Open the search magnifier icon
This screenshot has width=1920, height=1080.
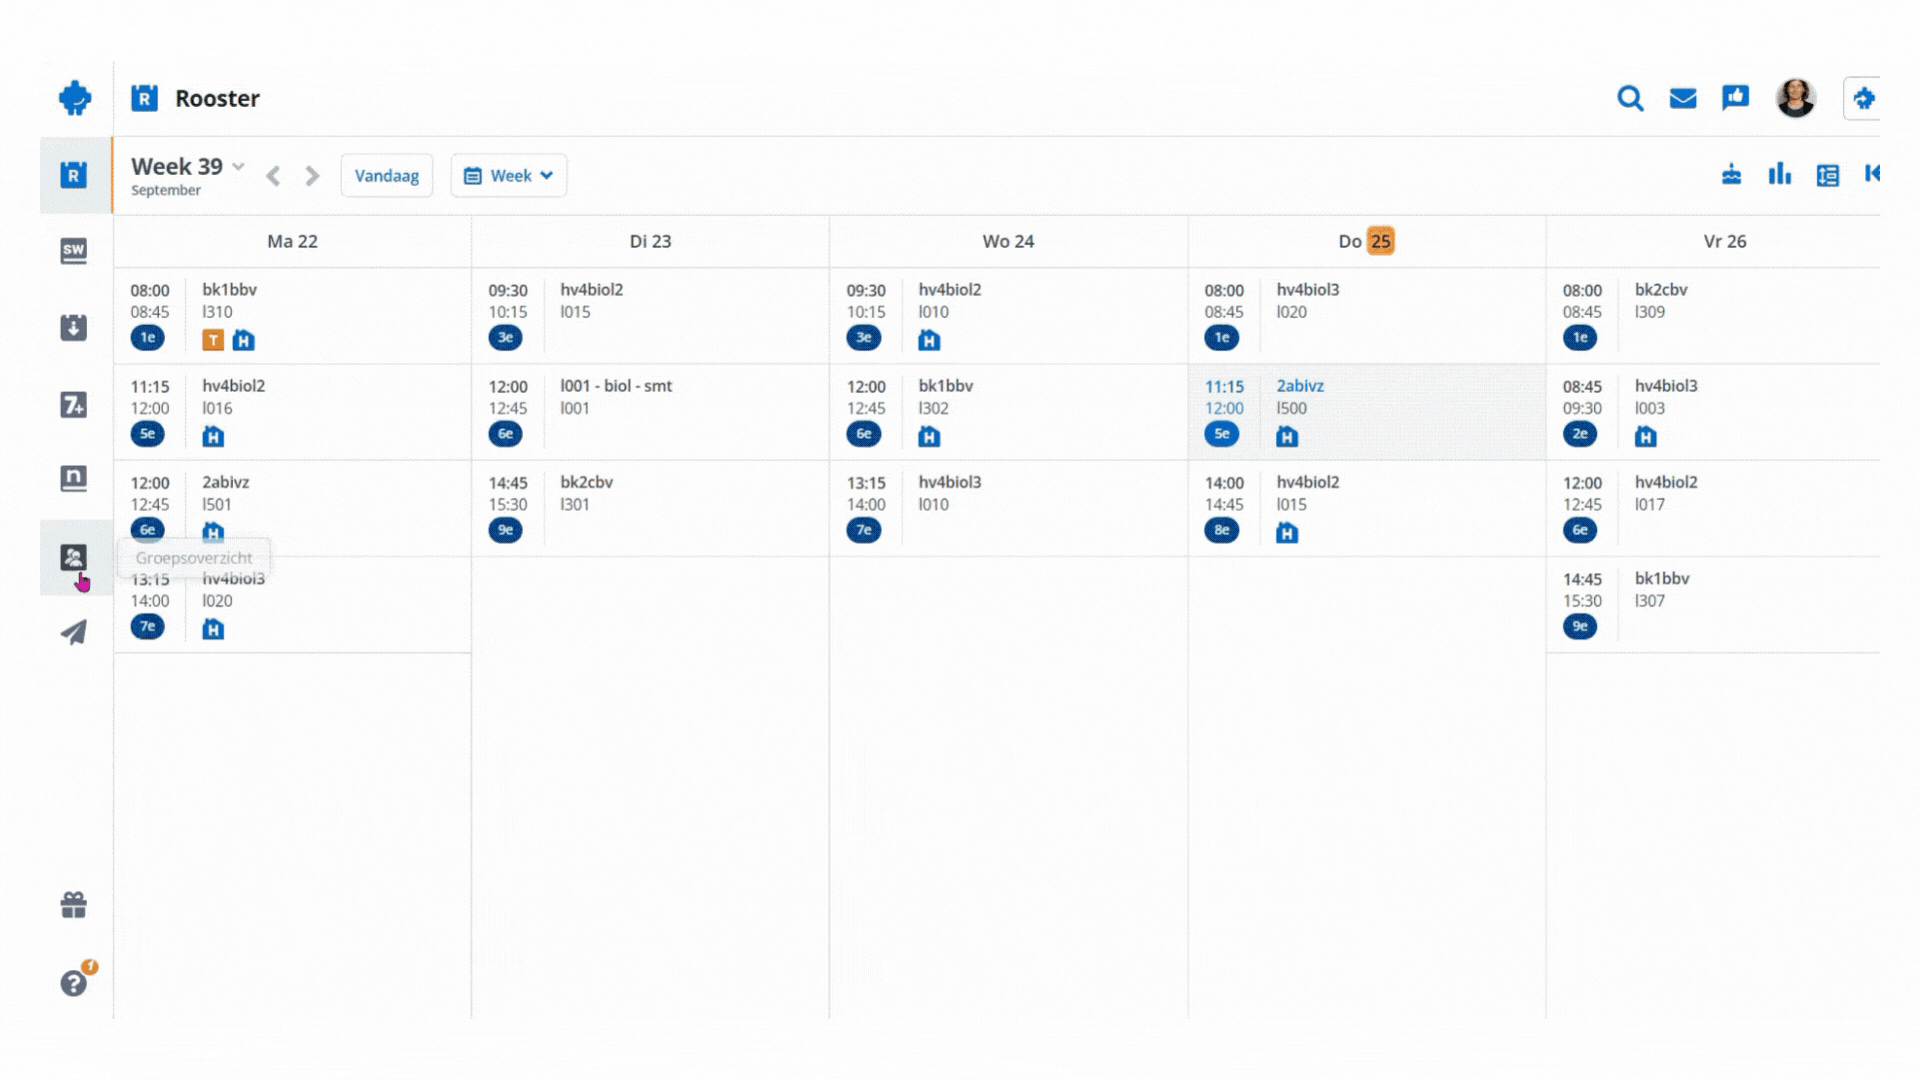[x=1630, y=98]
